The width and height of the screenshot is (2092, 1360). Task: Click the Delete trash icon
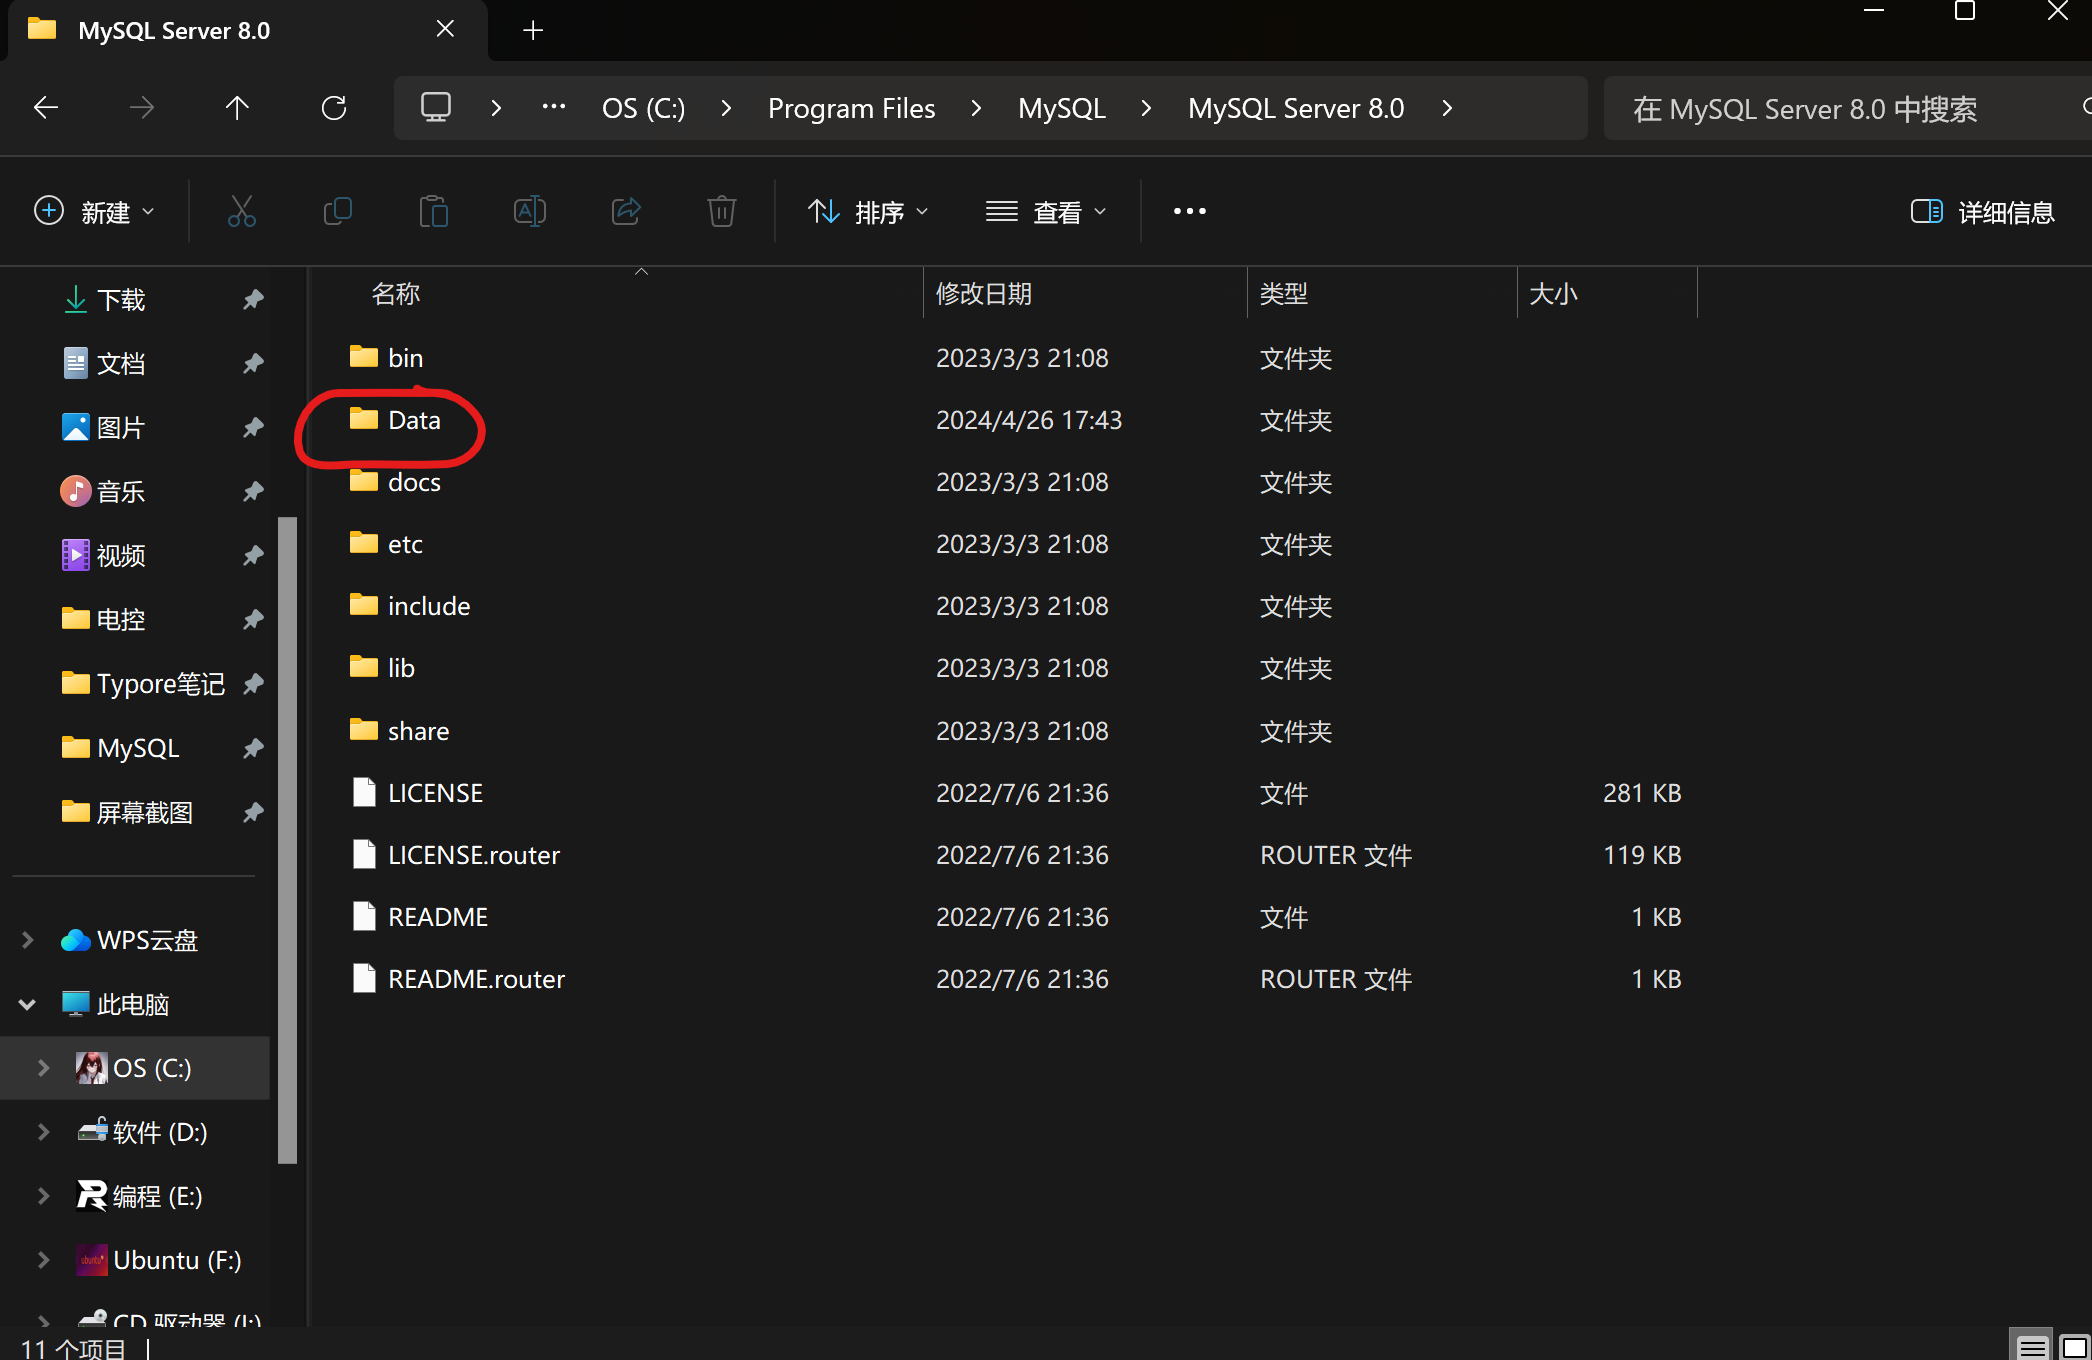pos(722,211)
